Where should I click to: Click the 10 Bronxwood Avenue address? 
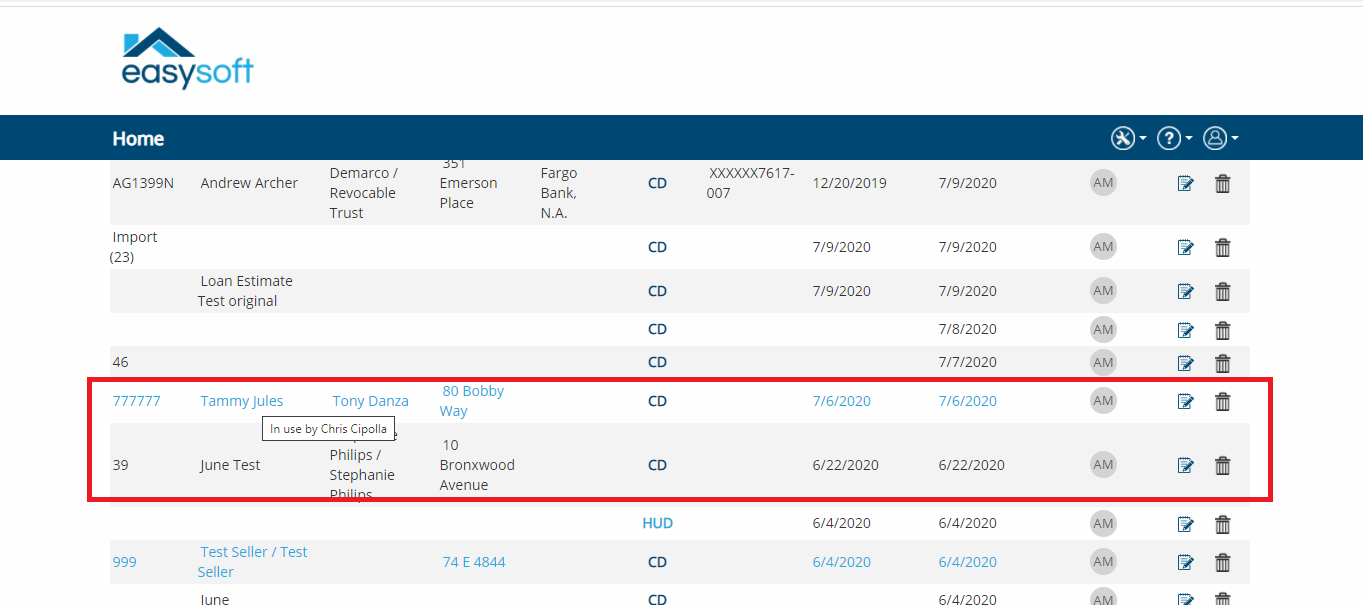click(477, 465)
